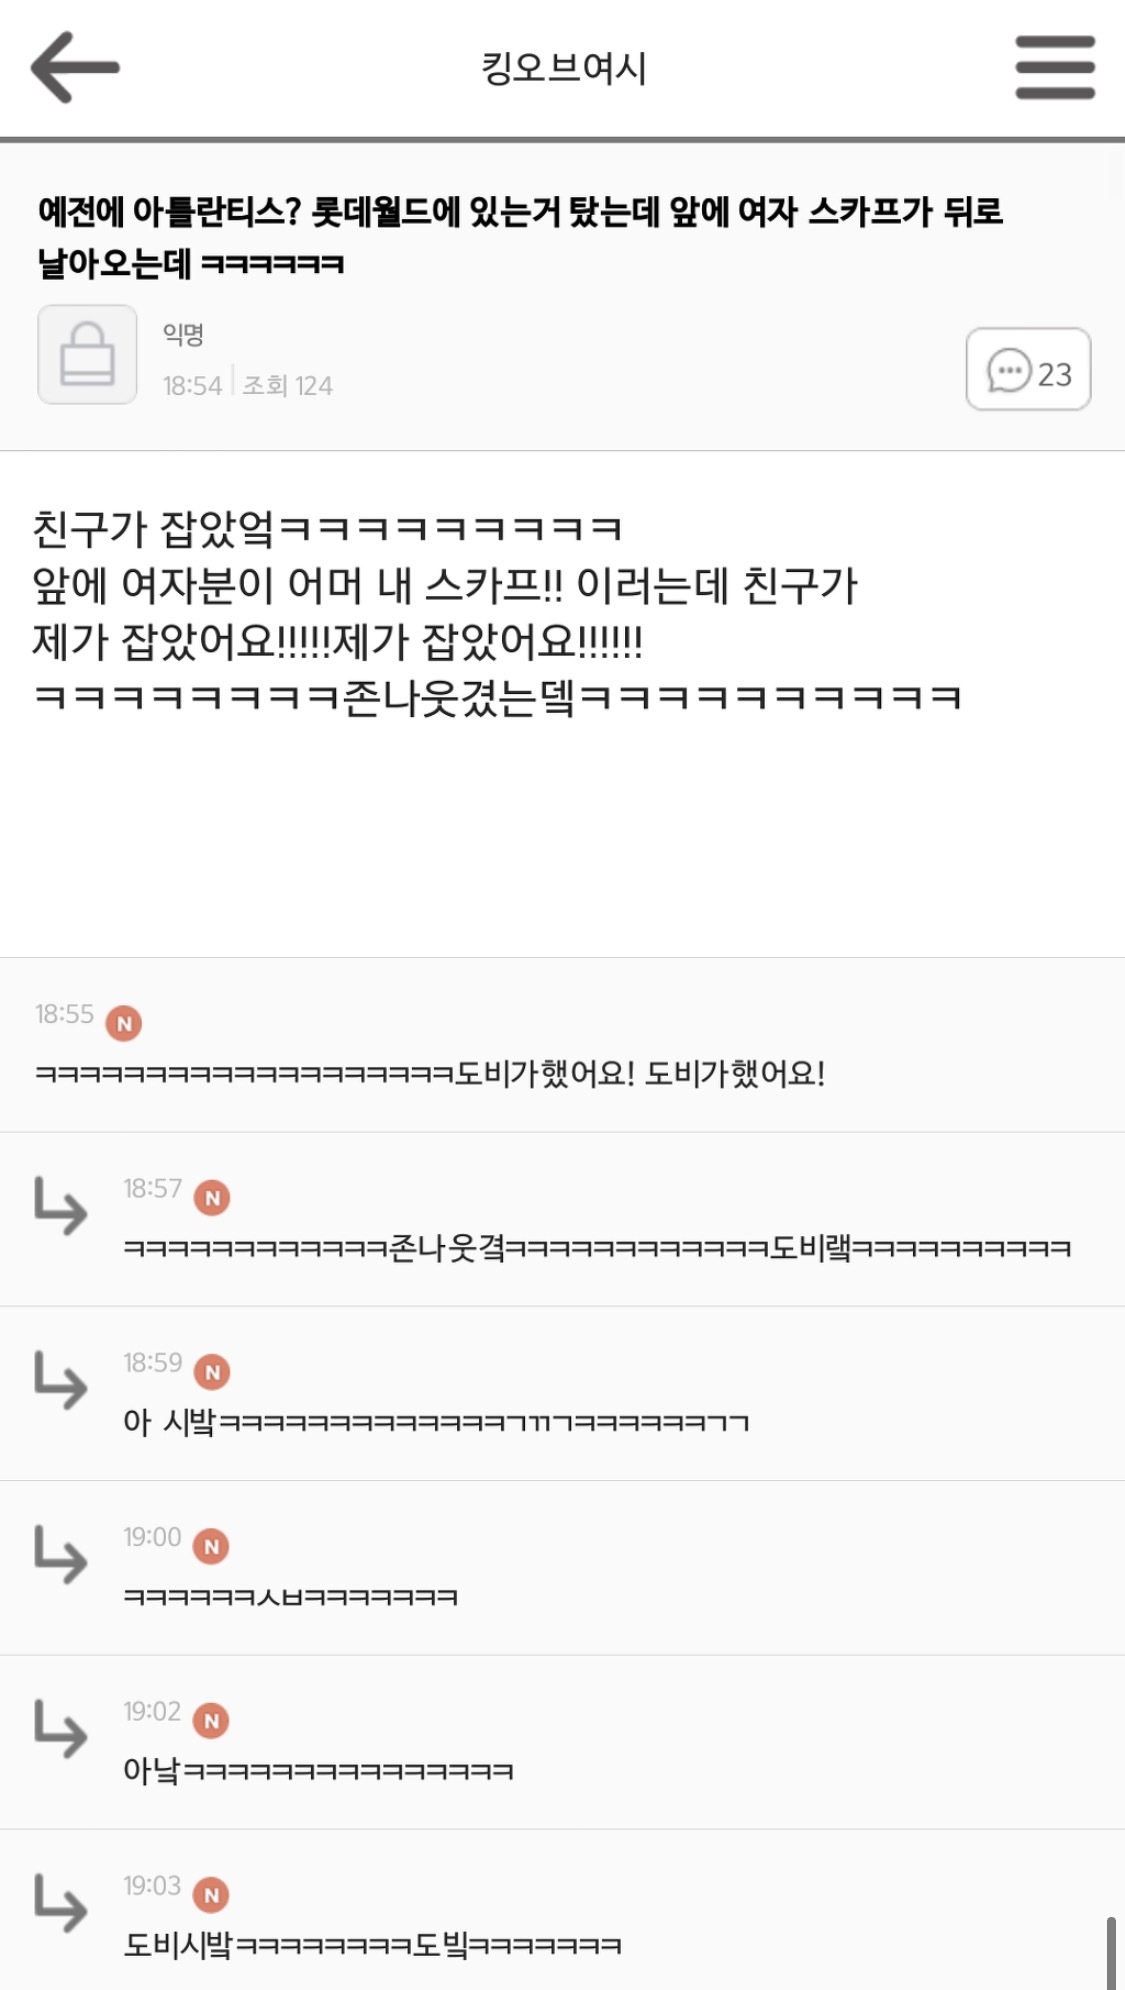Tap the N badge on 19:00 reply
Viewport: 1125px width, 1990px height.
tap(212, 1546)
